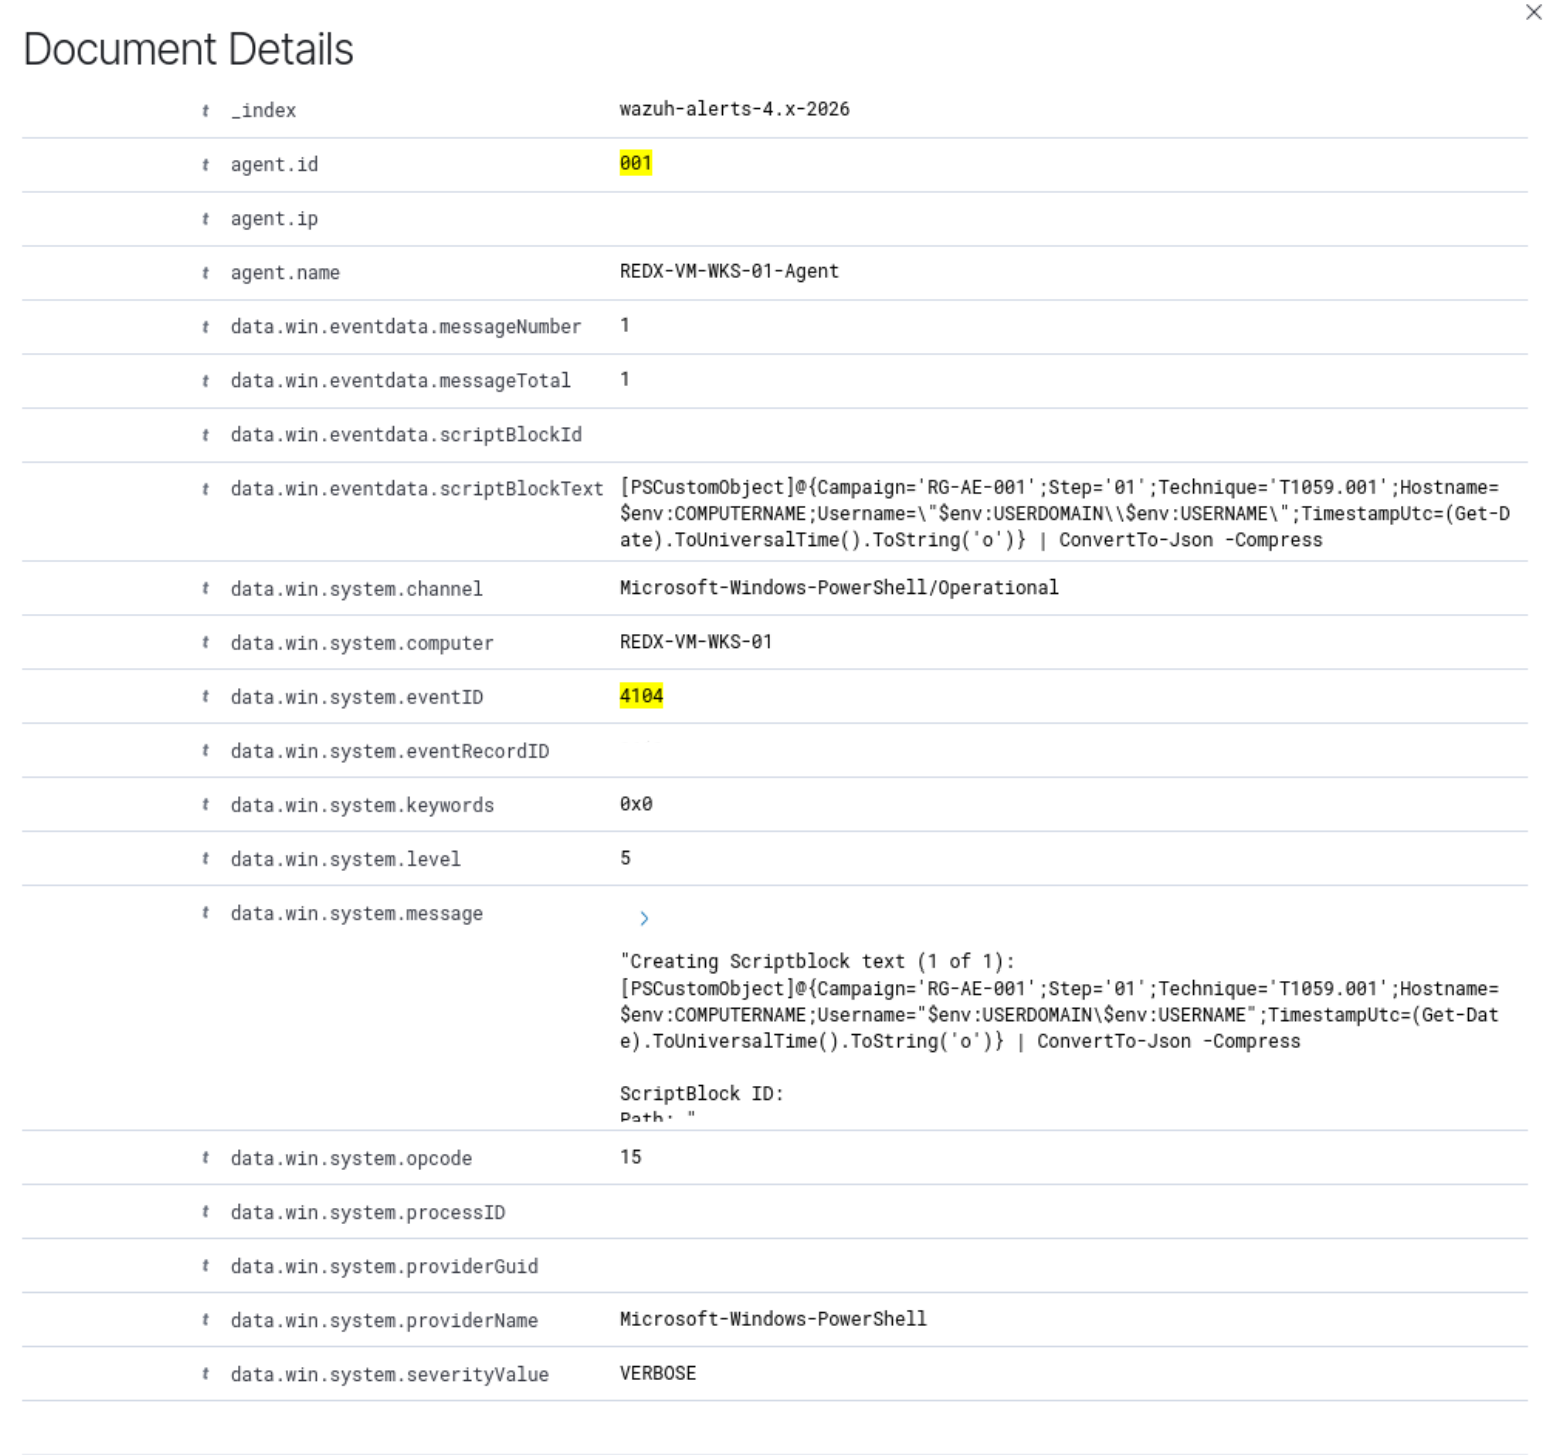Click the ScriptBlock ID line in message
1559x1455 pixels.
coord(701,1093)
